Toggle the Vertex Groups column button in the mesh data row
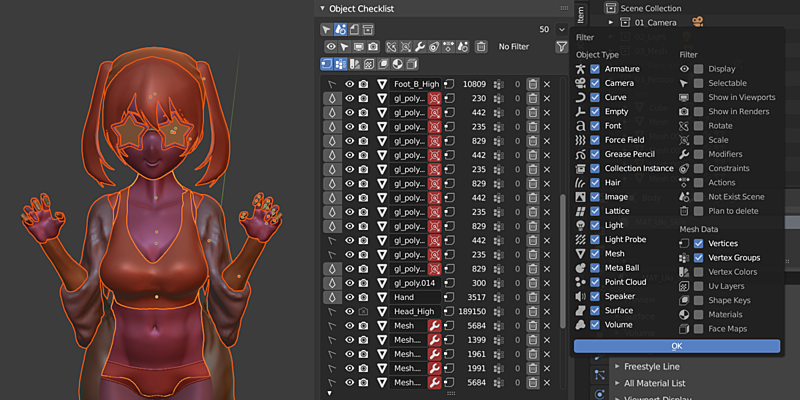 341,64
